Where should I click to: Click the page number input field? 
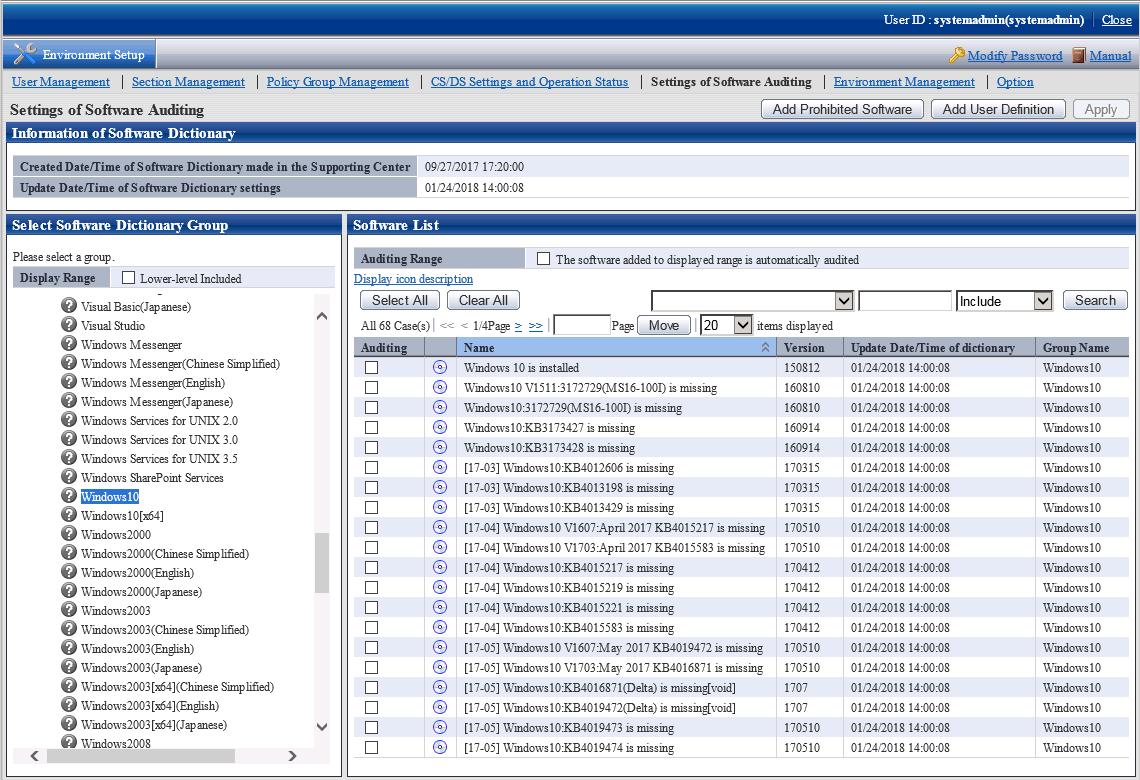point(582,325)
